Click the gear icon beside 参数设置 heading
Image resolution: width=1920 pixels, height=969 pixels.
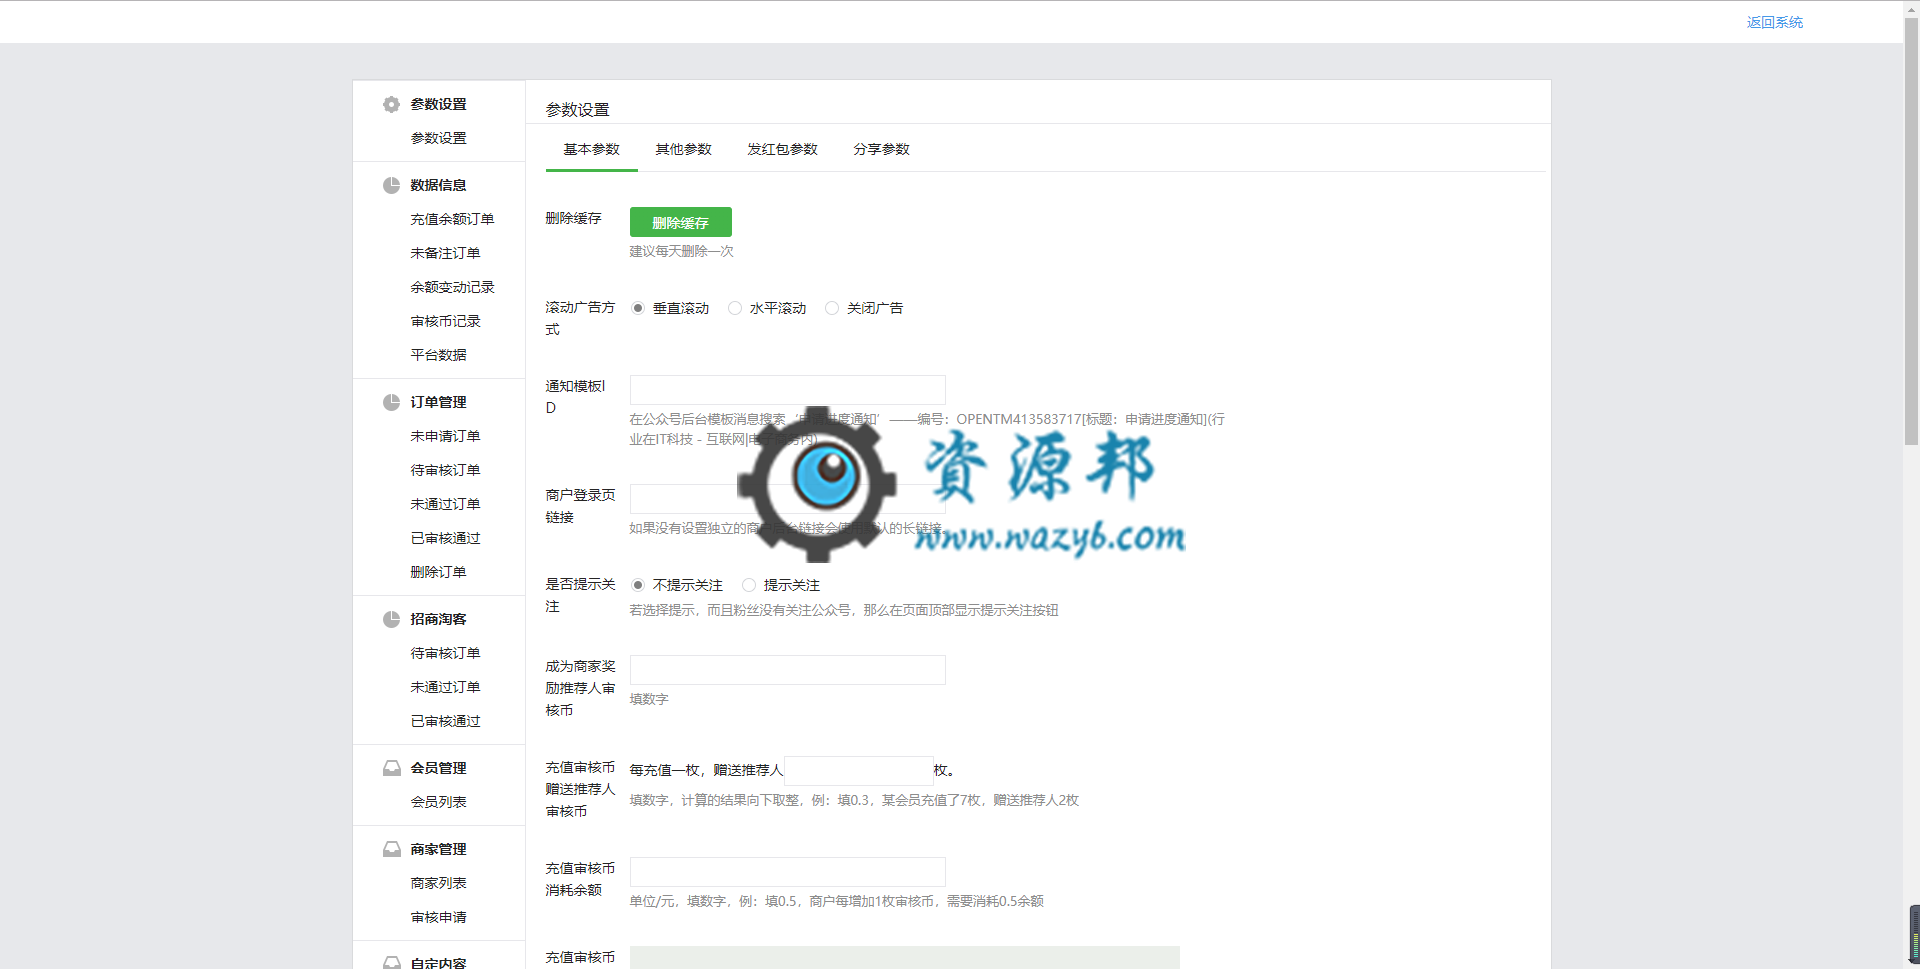point(391,104)
